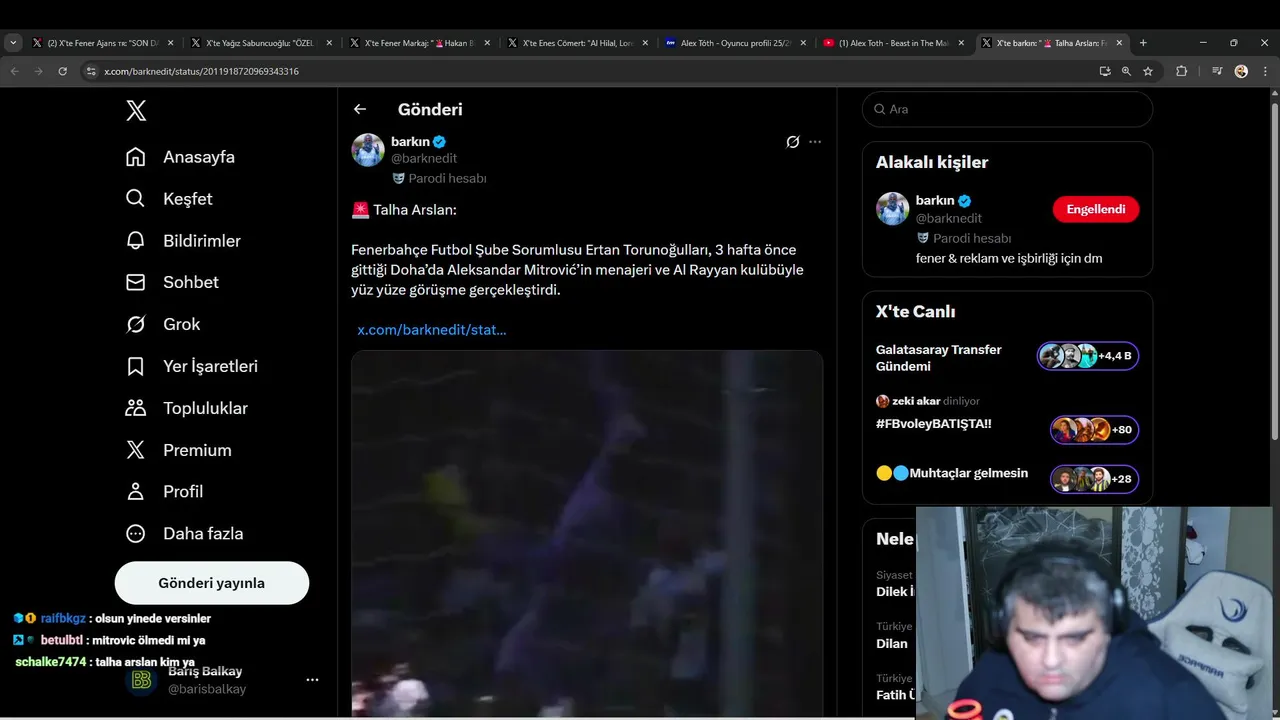Image resolution: width=1280 pixels, height=720 pixels.
Task: Open Chrome three-dot menu
Action: (x=1265, y=71)
